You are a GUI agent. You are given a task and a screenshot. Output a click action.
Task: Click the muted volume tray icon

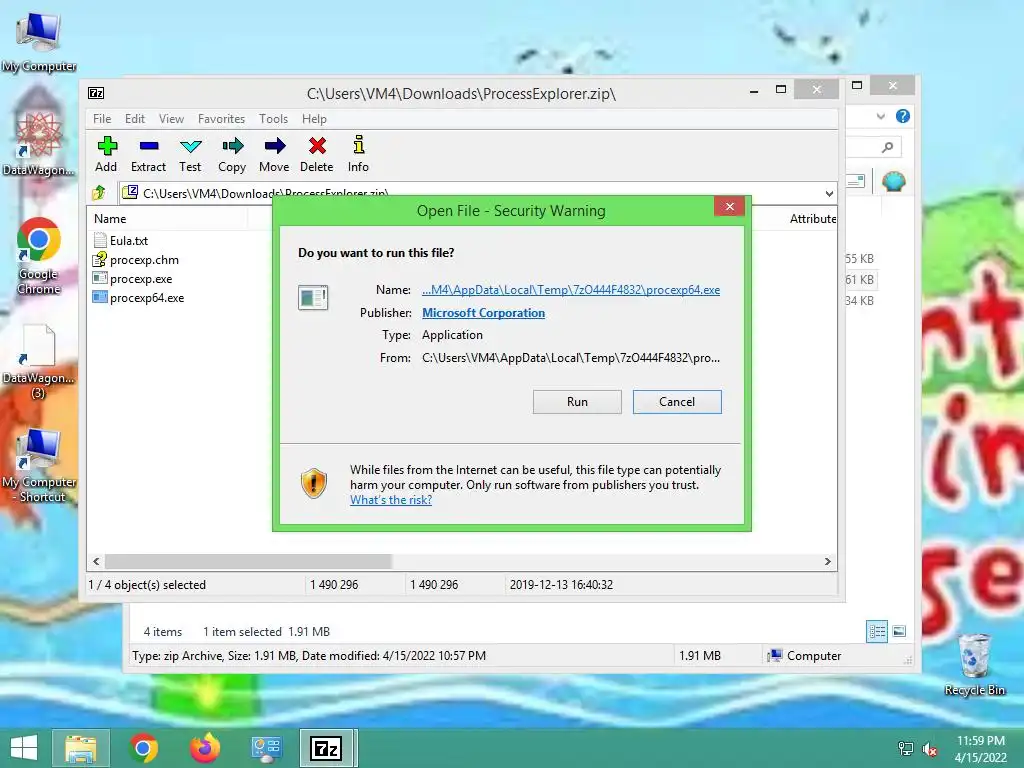(x=929, y=749)
